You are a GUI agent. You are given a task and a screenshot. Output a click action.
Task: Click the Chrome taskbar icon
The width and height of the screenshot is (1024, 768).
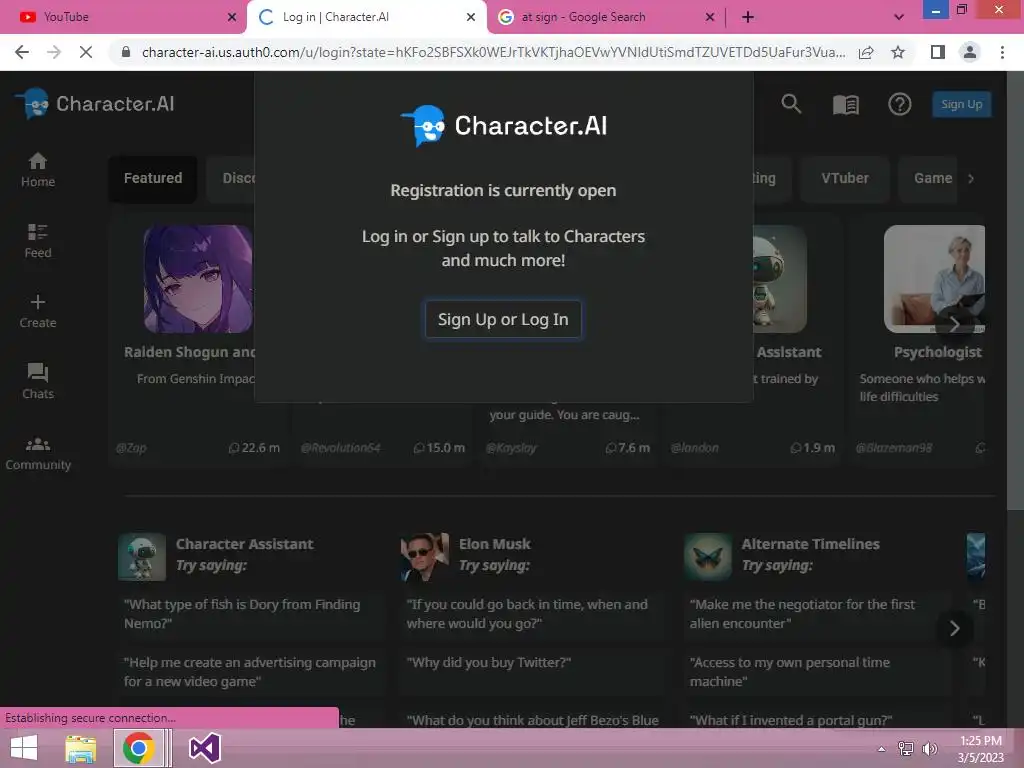tap(138, 748)
